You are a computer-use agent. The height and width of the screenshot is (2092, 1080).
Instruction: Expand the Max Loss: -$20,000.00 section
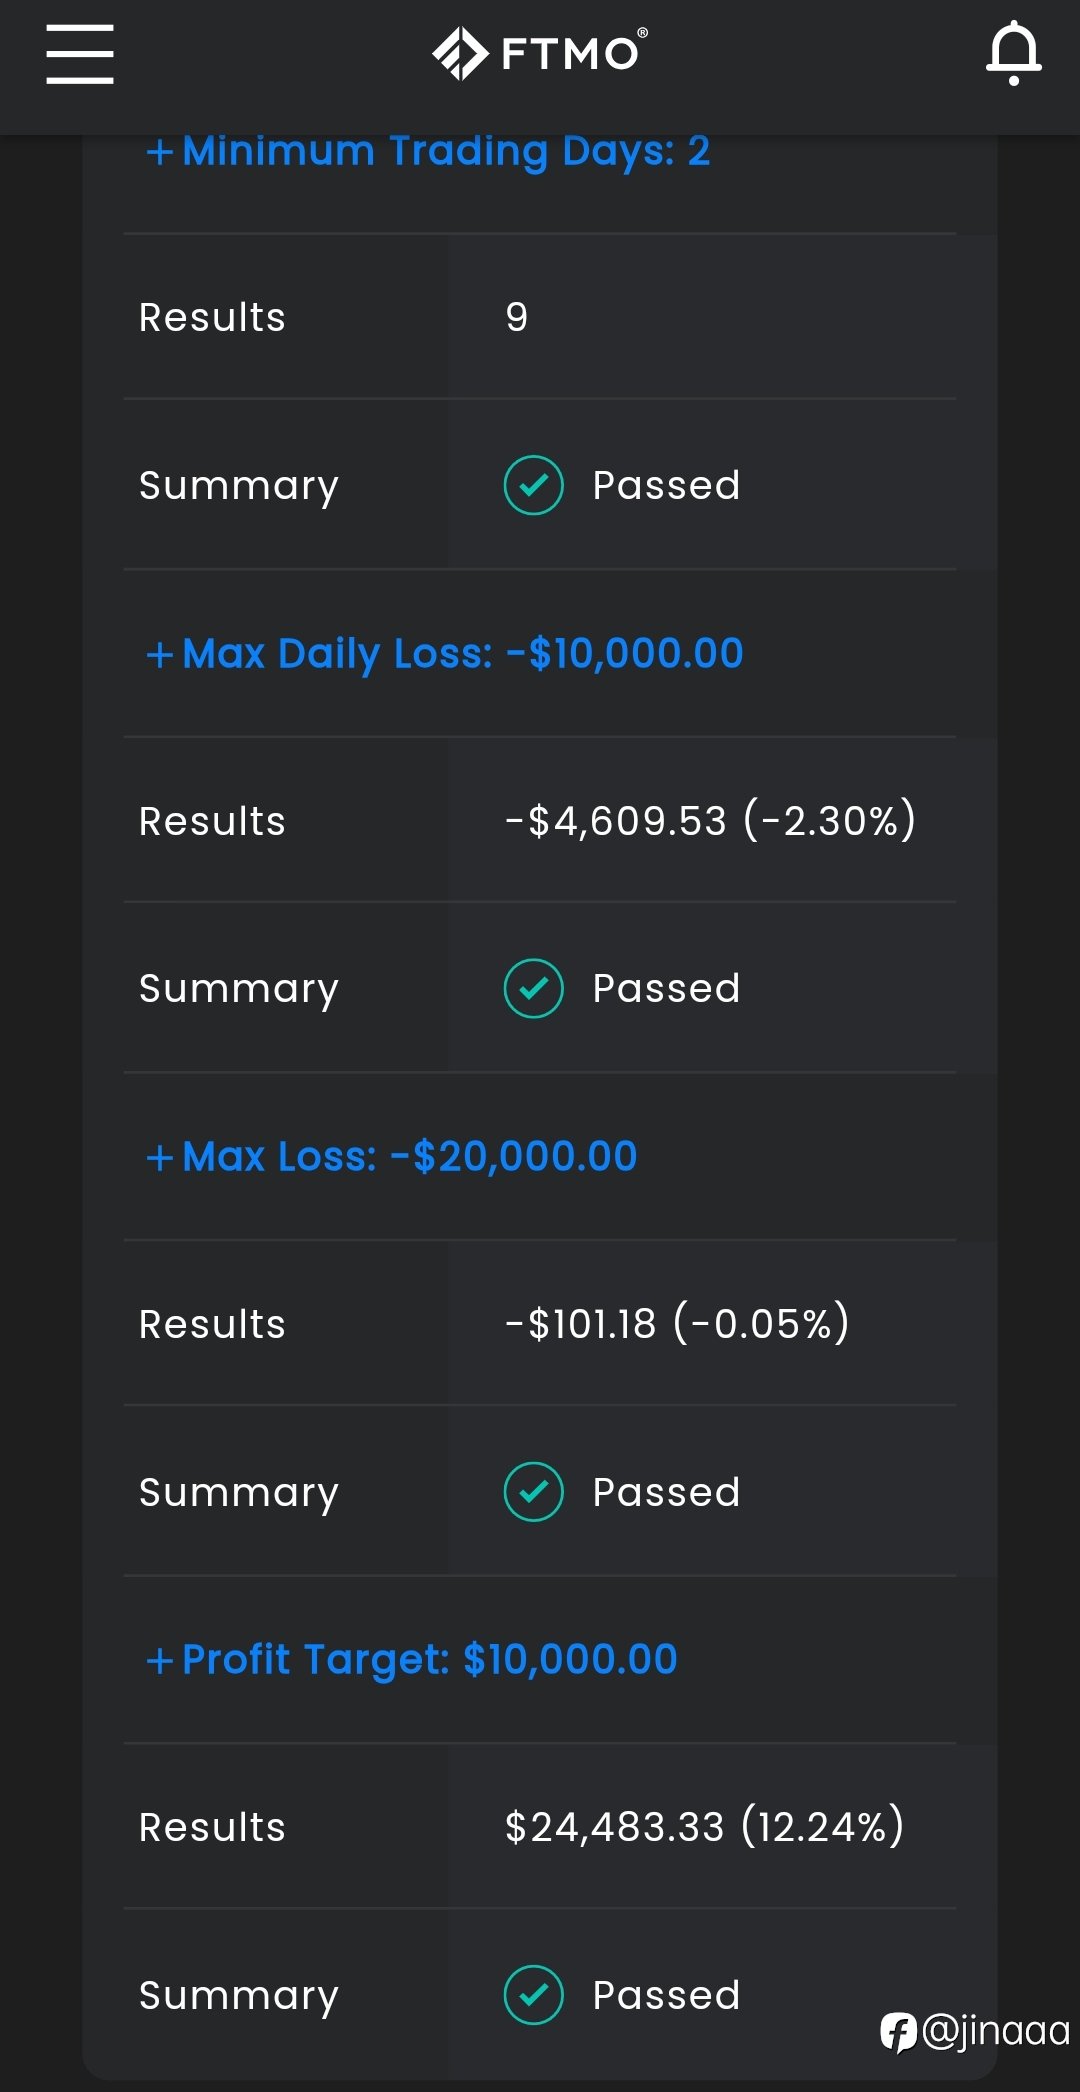[x=392, y=1157]
